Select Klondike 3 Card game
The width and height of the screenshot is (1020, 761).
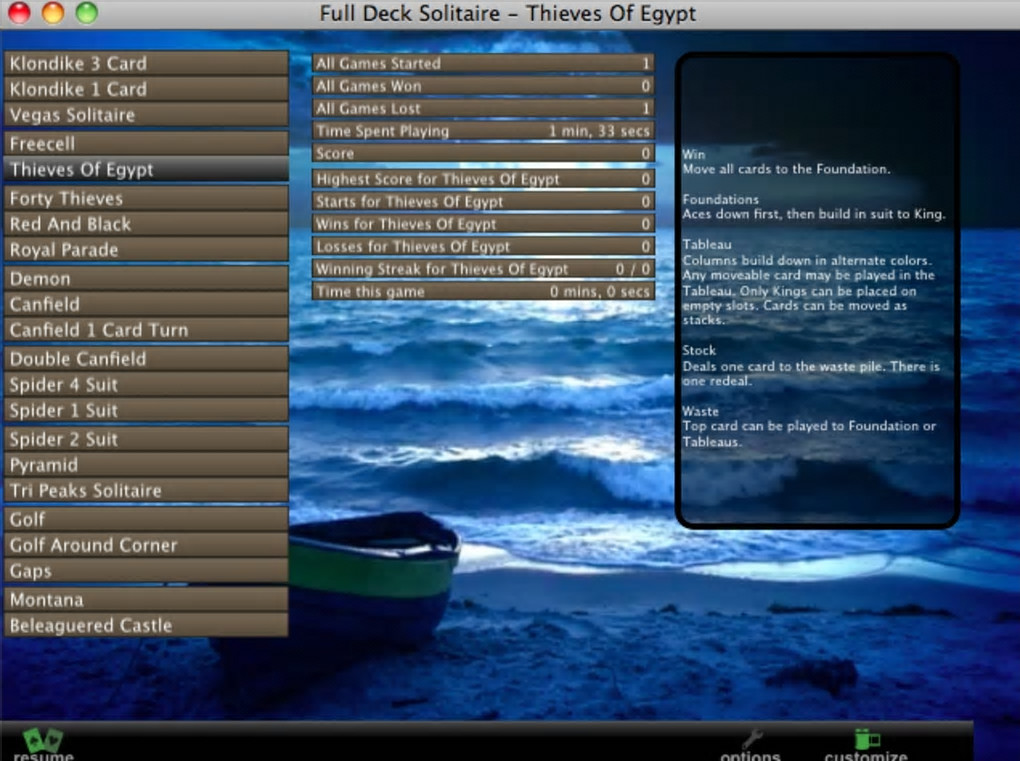[146, 63]
